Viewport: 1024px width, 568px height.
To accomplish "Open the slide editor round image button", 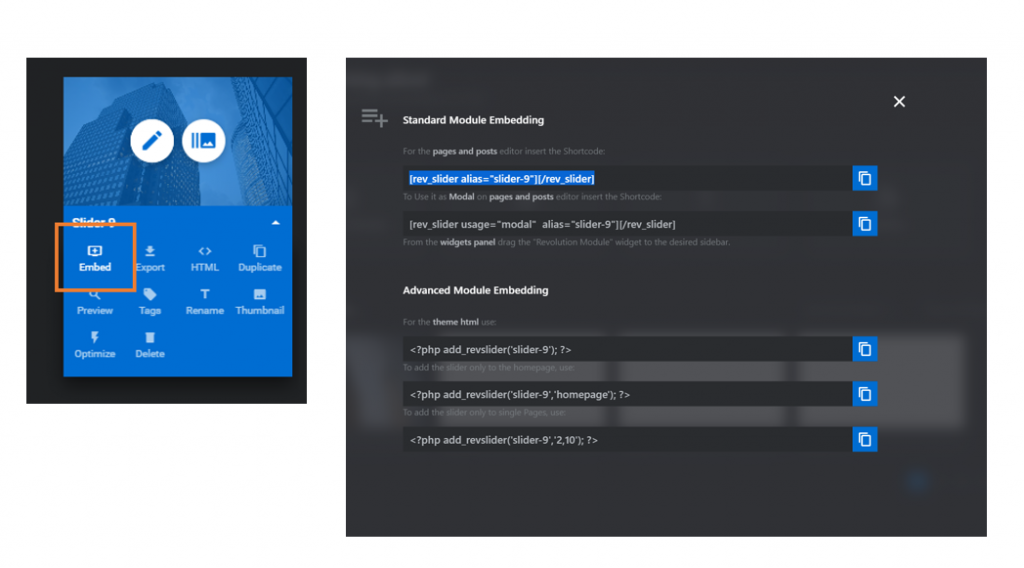I will 204,141.
